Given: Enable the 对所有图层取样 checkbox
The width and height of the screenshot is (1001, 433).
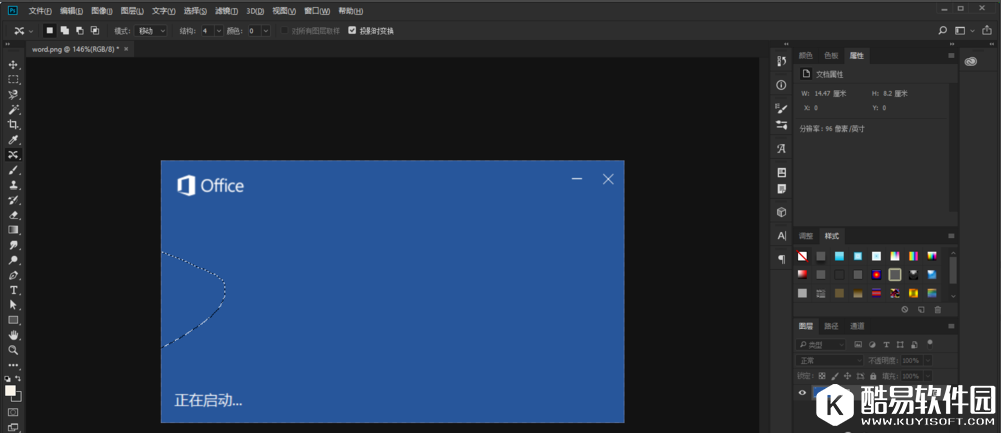Looking at the screenshot, I should pyautogui.click(x=284, y=31).
